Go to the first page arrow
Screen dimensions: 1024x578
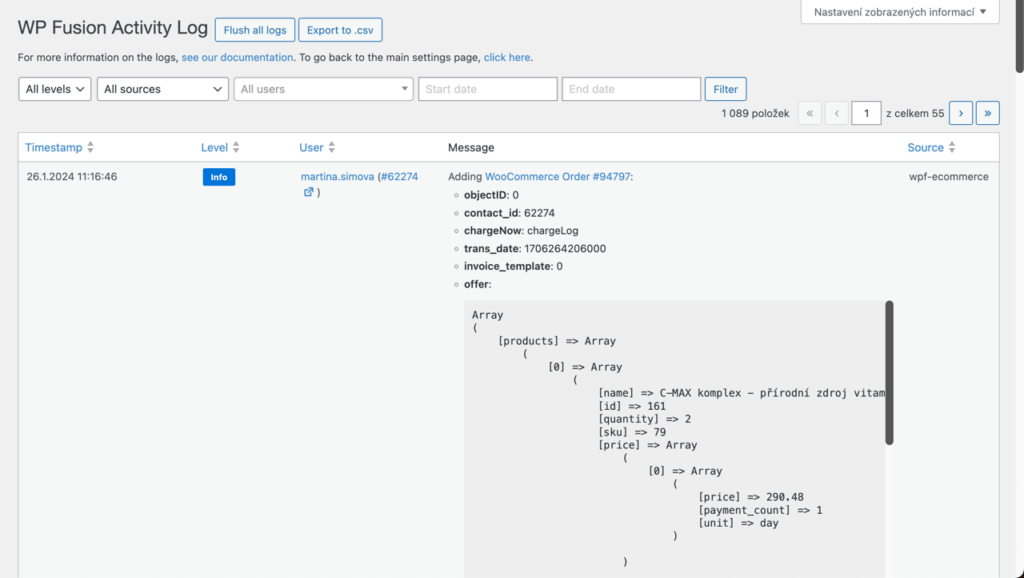coord(810,113)
